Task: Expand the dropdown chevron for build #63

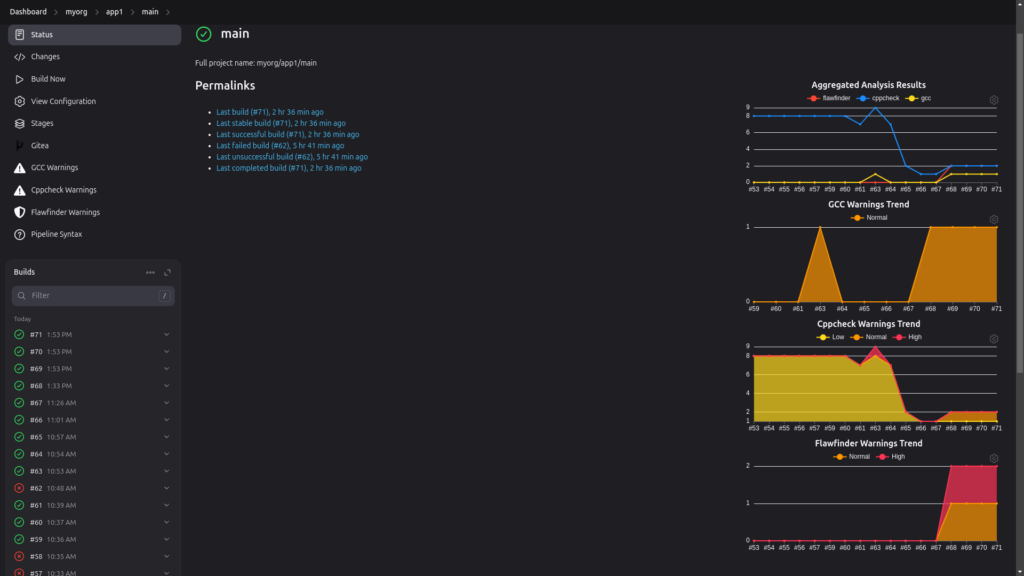Action: click(167, 471)
